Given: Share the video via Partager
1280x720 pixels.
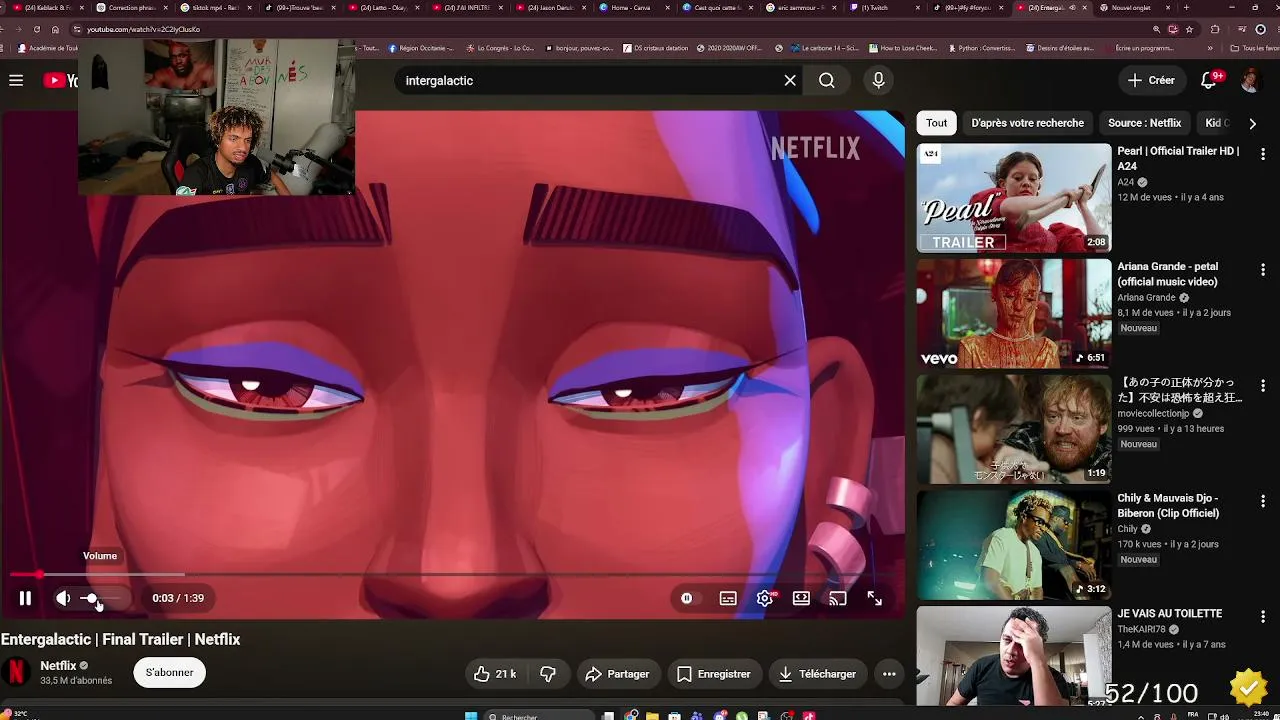Looking at the screenshot, I should pos(617,674).
